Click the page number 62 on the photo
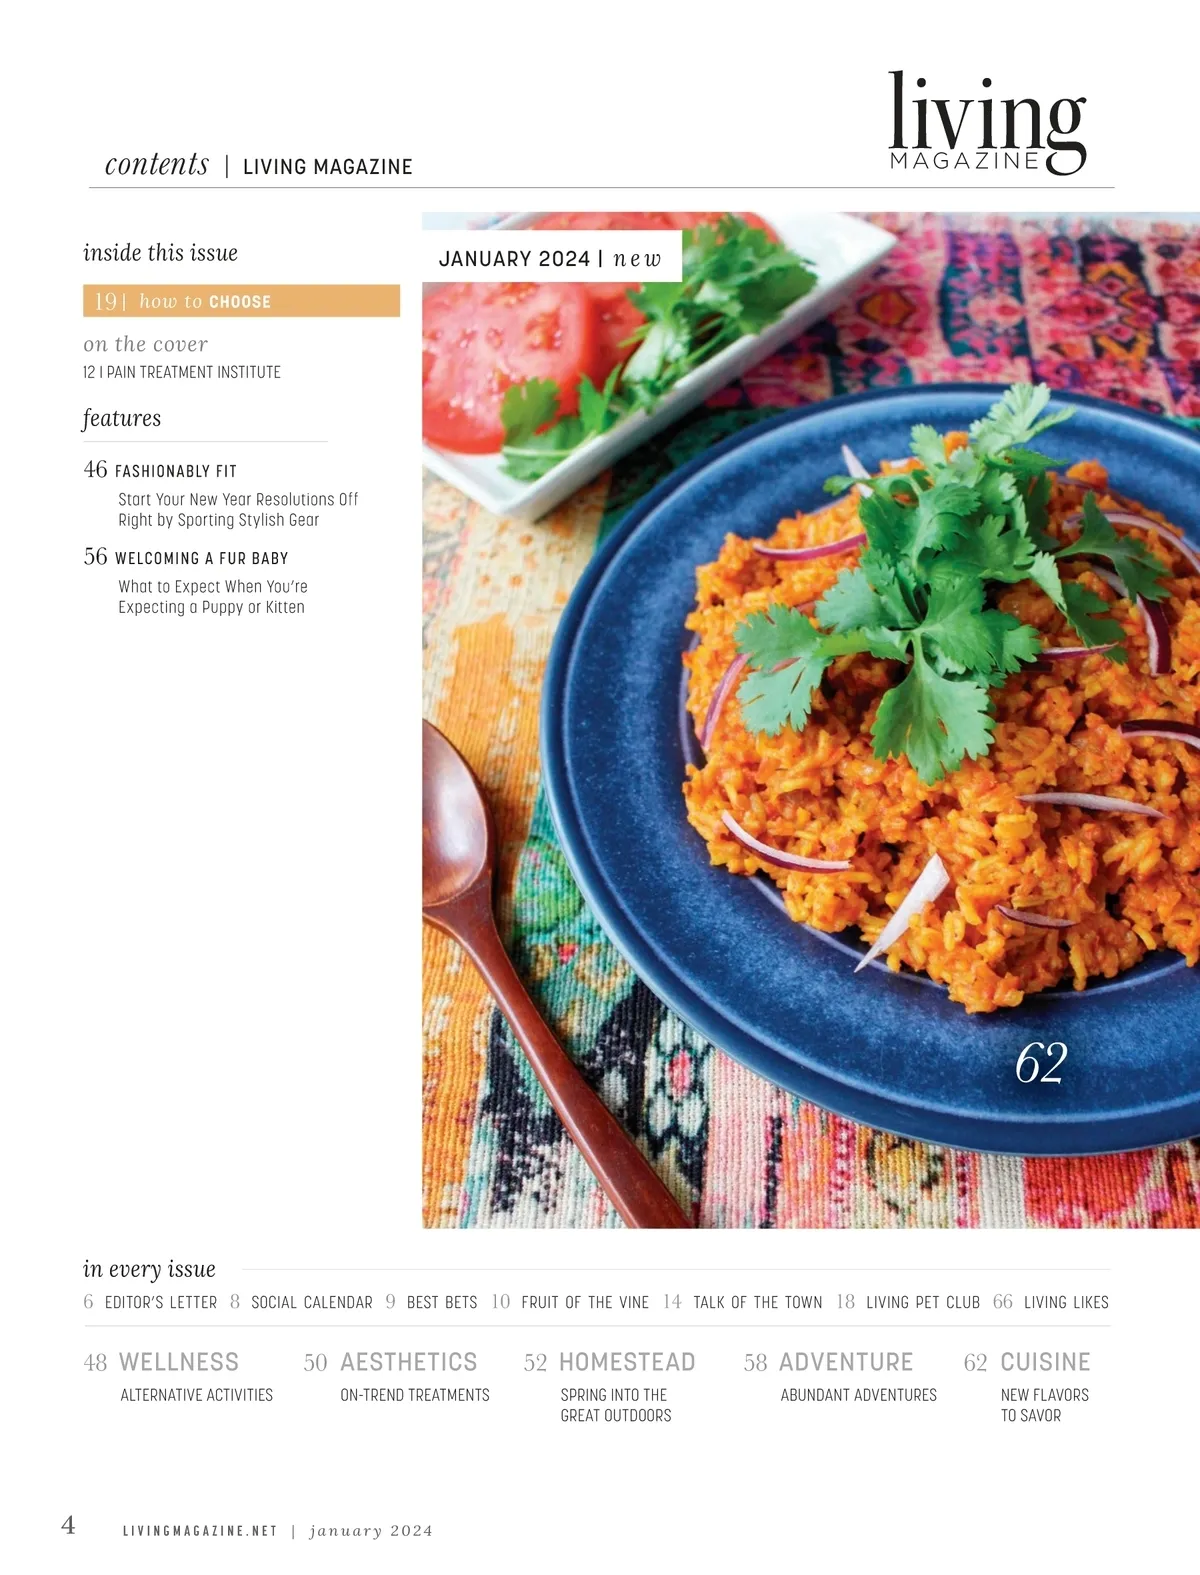 [x=1041, y=1063]
